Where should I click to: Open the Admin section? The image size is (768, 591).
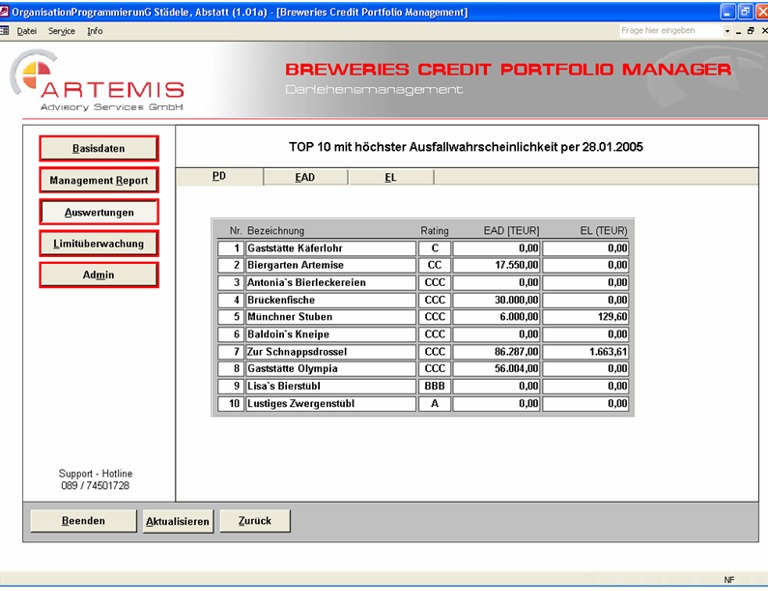(x=99, y=275)
